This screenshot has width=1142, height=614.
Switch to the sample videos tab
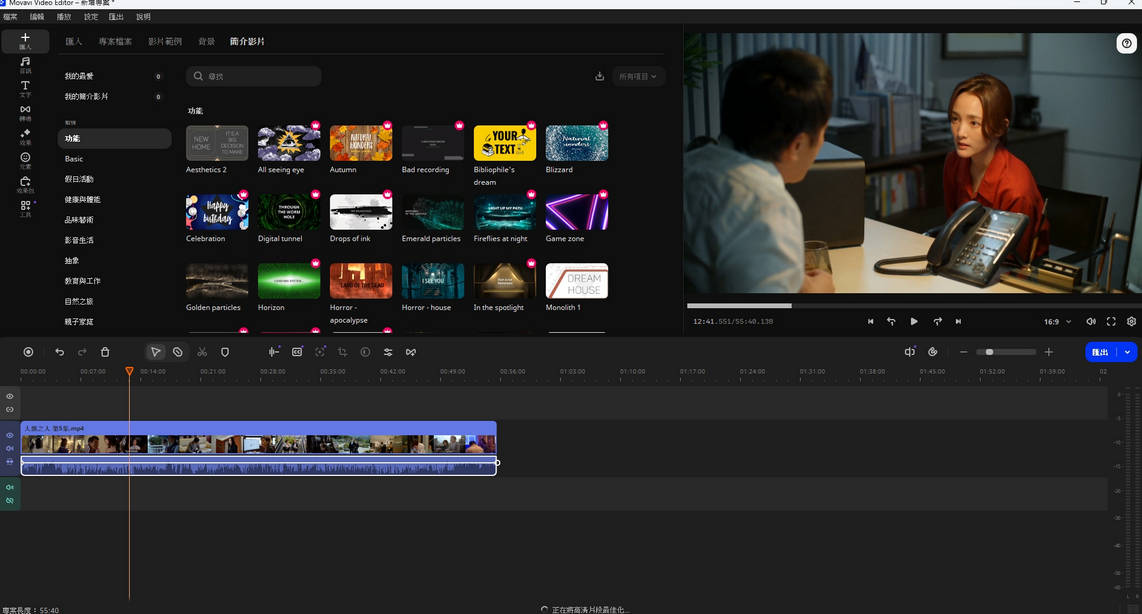(x=165, y=42)
